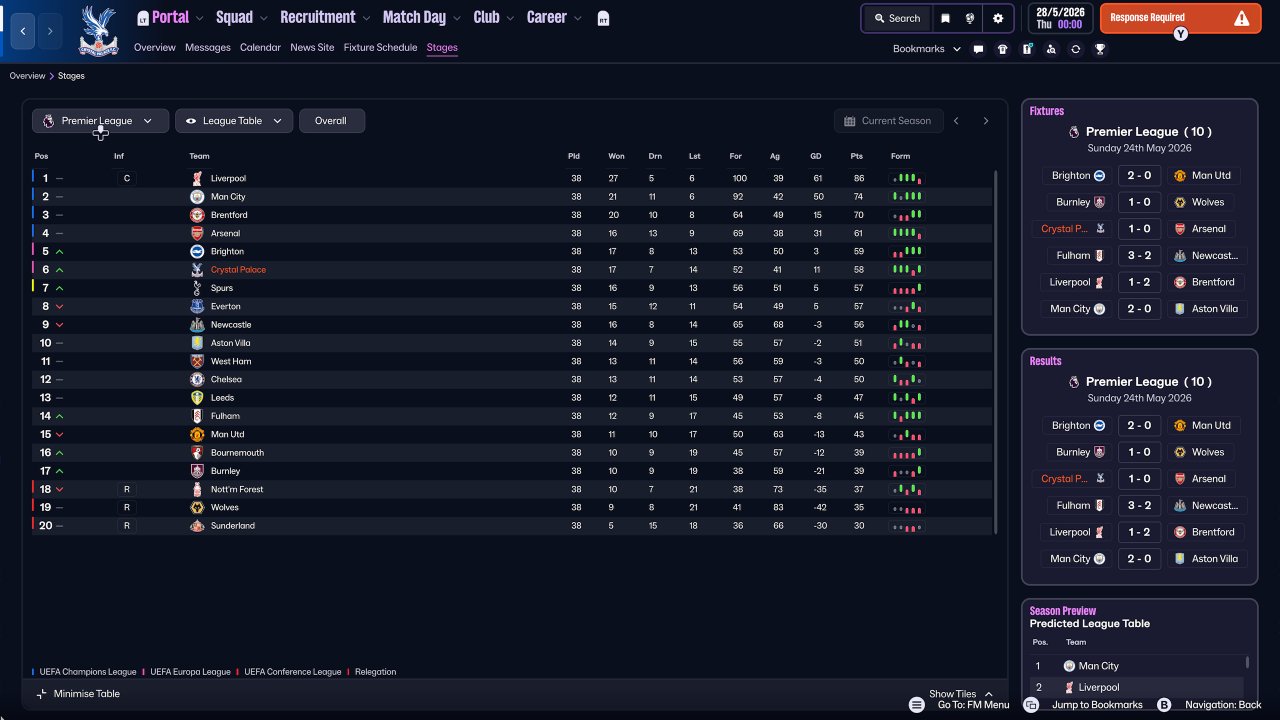Expand the Career menu chevron
The image size is (1280, 720).
(x=577, y=18)
